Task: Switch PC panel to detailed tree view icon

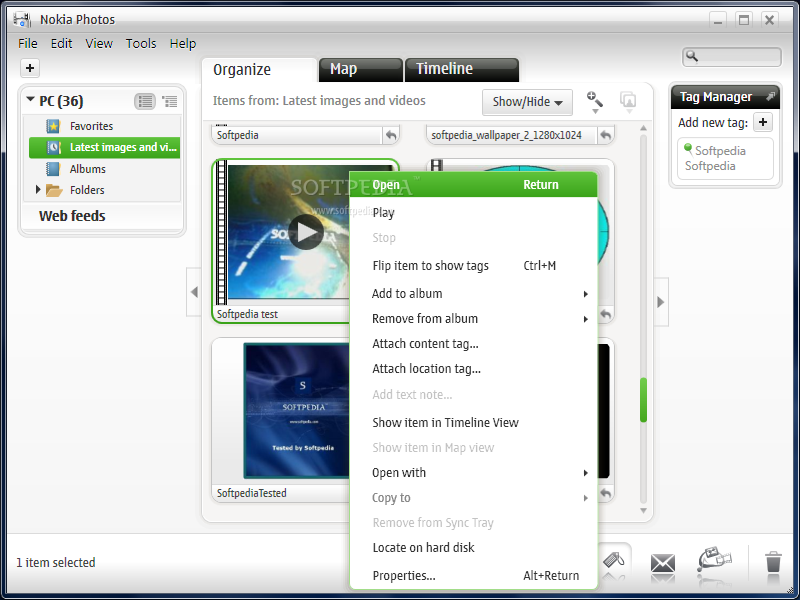Action: point(169,101)
